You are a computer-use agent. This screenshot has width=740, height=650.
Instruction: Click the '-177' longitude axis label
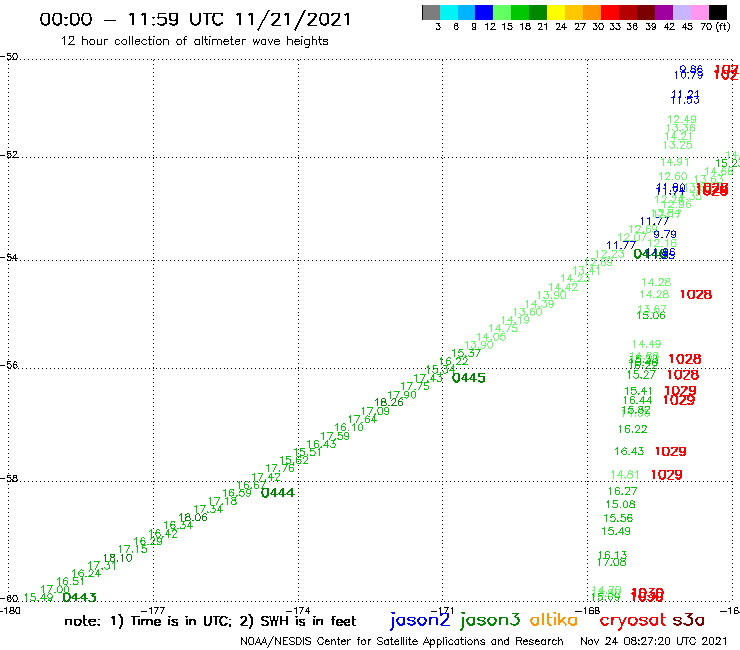(x=153, y=610)
